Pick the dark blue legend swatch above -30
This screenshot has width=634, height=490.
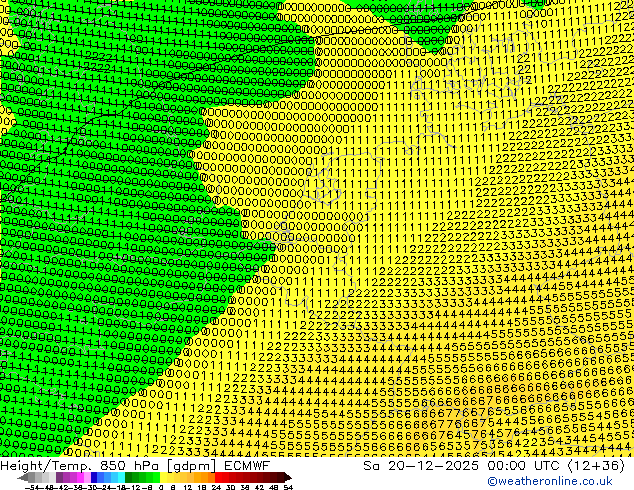94,477
